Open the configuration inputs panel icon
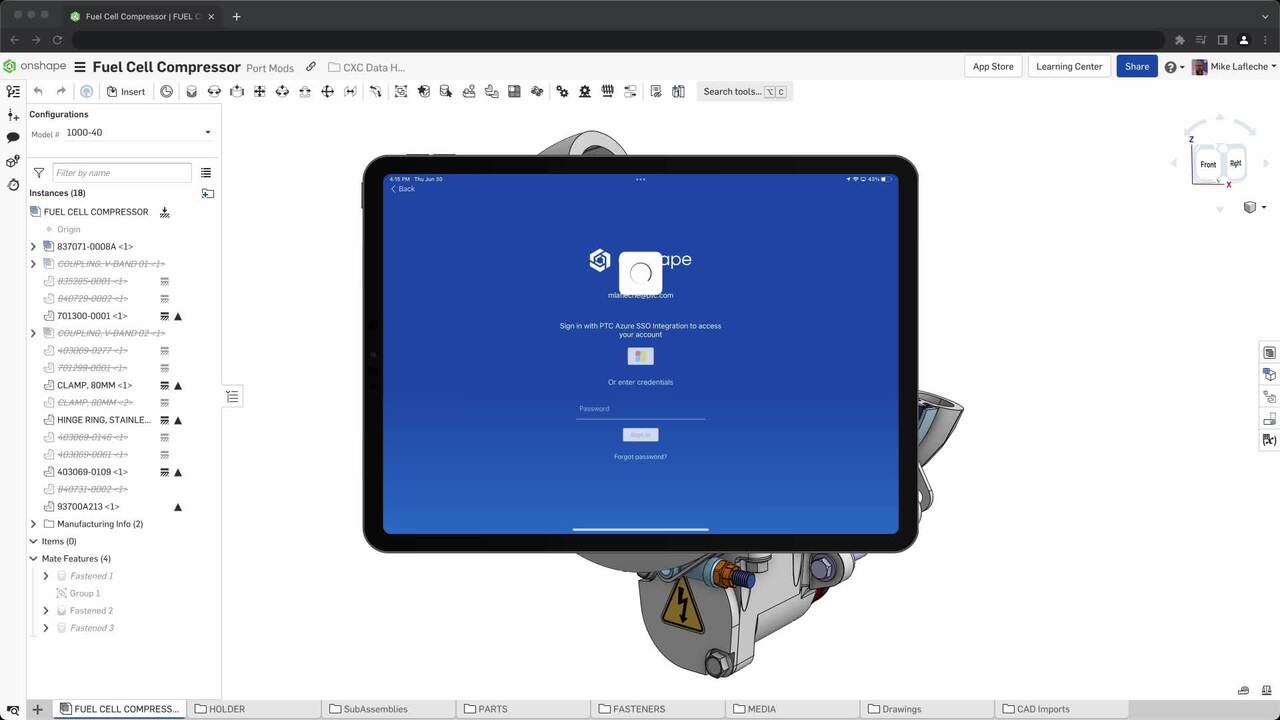 tap(13, 115)
